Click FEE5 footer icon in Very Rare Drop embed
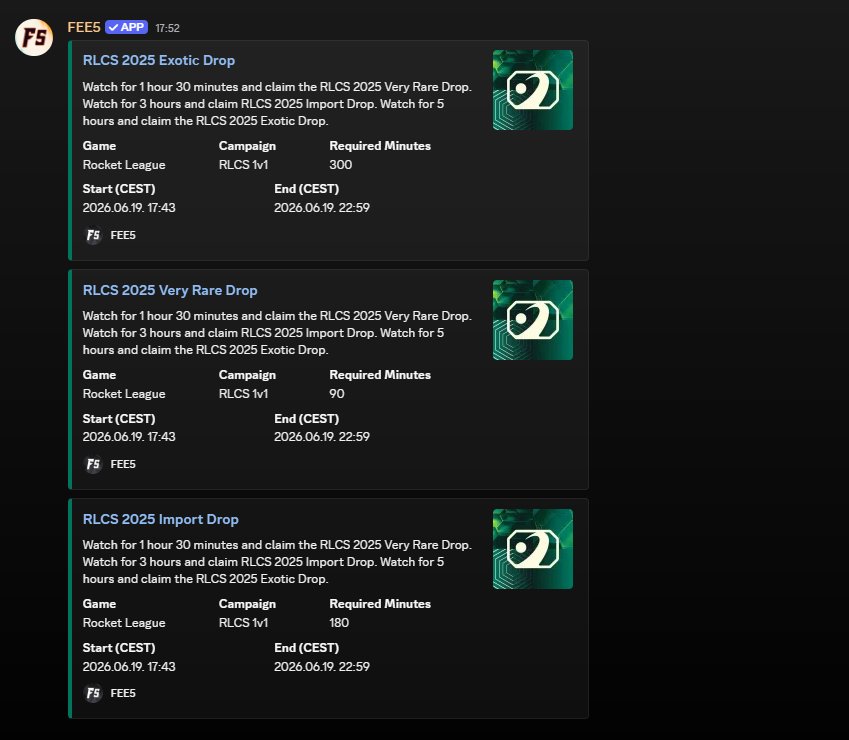Image resolution: width=849 pixels, height=740 pixels. [93, 464]
